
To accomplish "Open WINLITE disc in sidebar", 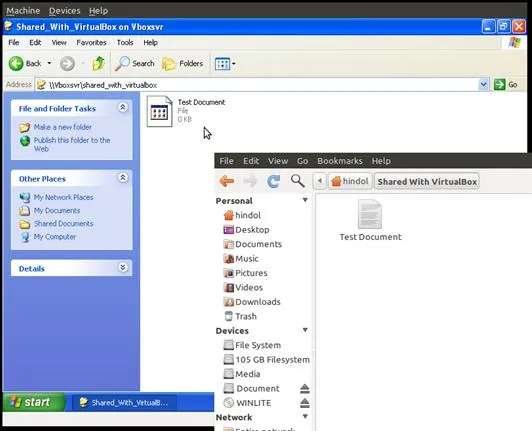I will (x=247, y=403).
